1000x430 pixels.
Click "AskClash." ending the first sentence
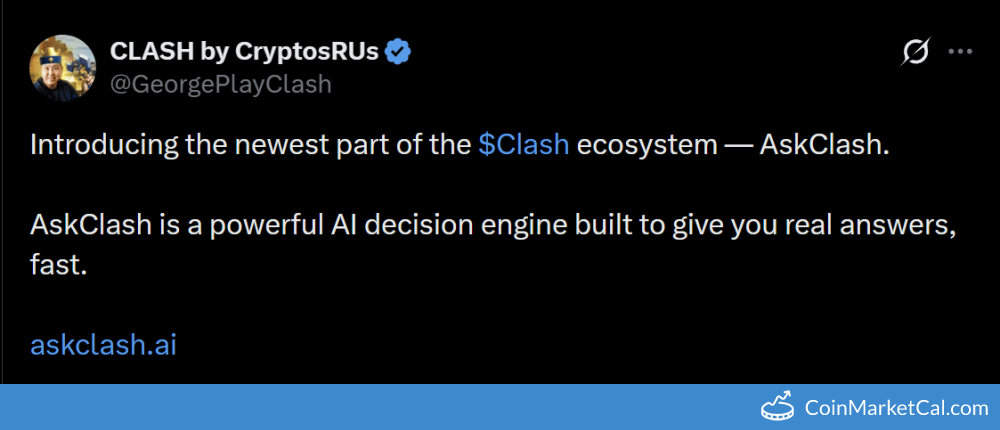click(x=823, y=145)
